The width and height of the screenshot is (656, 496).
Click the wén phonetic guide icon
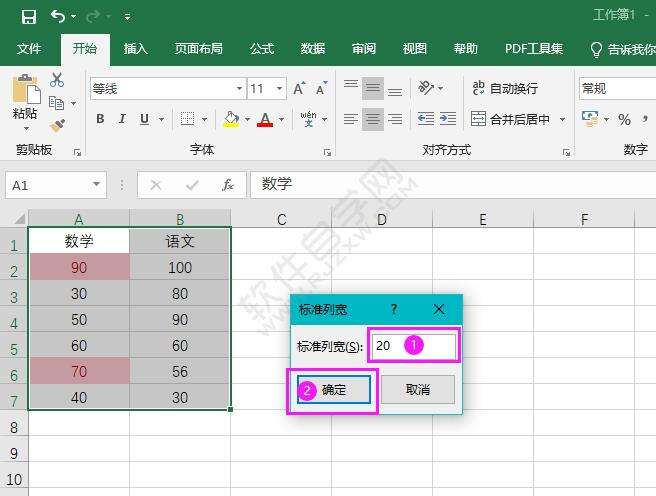pyautogui.click(x=308, y=119)
